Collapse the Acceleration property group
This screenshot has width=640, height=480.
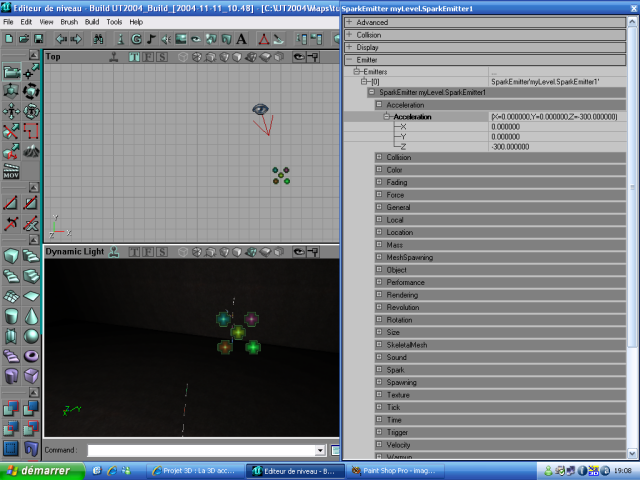379,104
